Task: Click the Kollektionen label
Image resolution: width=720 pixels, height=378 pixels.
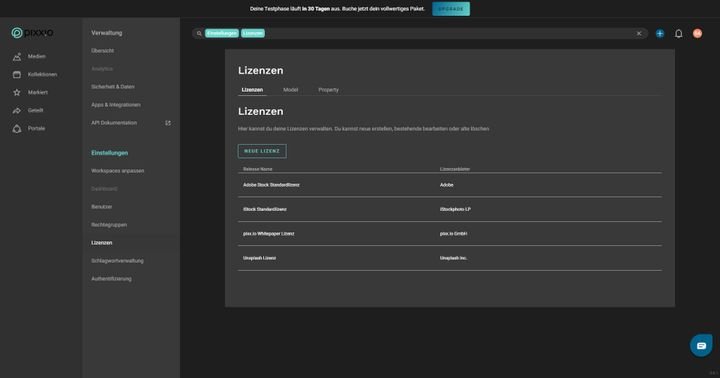Action: coord(42,74)
